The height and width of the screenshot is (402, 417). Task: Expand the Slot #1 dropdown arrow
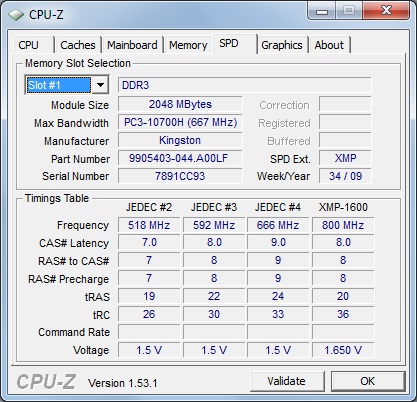point(100,85)
